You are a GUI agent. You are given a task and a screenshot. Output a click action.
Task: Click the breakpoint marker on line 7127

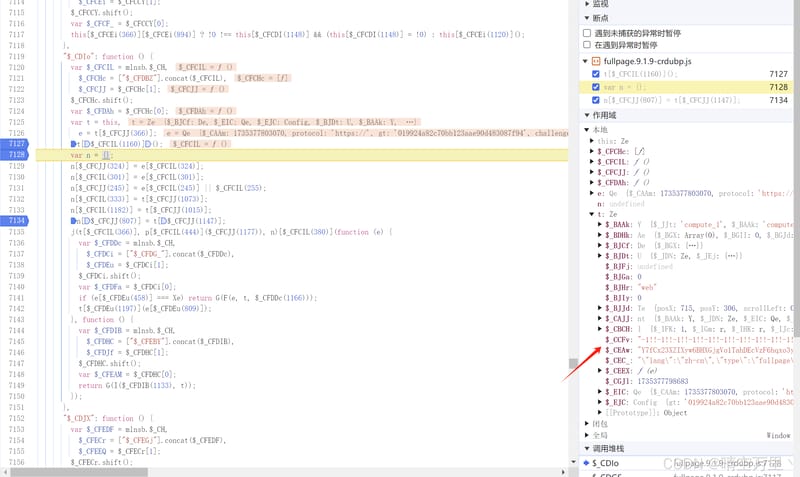(x=15, y=144)
